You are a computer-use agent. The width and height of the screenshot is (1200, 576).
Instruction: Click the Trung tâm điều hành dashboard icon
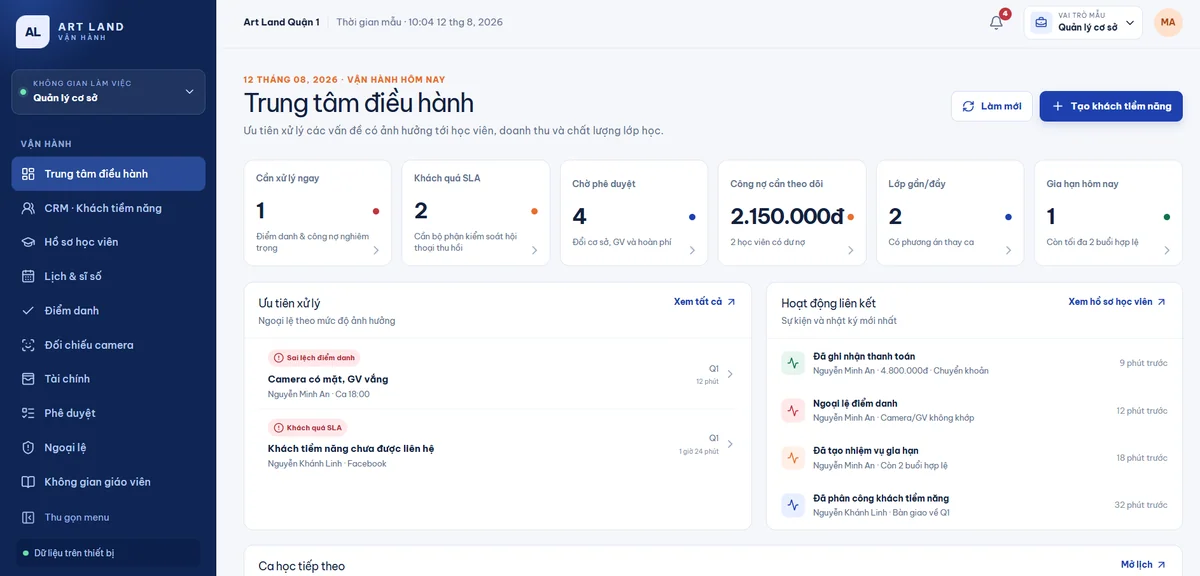click(x=28, y=174)
